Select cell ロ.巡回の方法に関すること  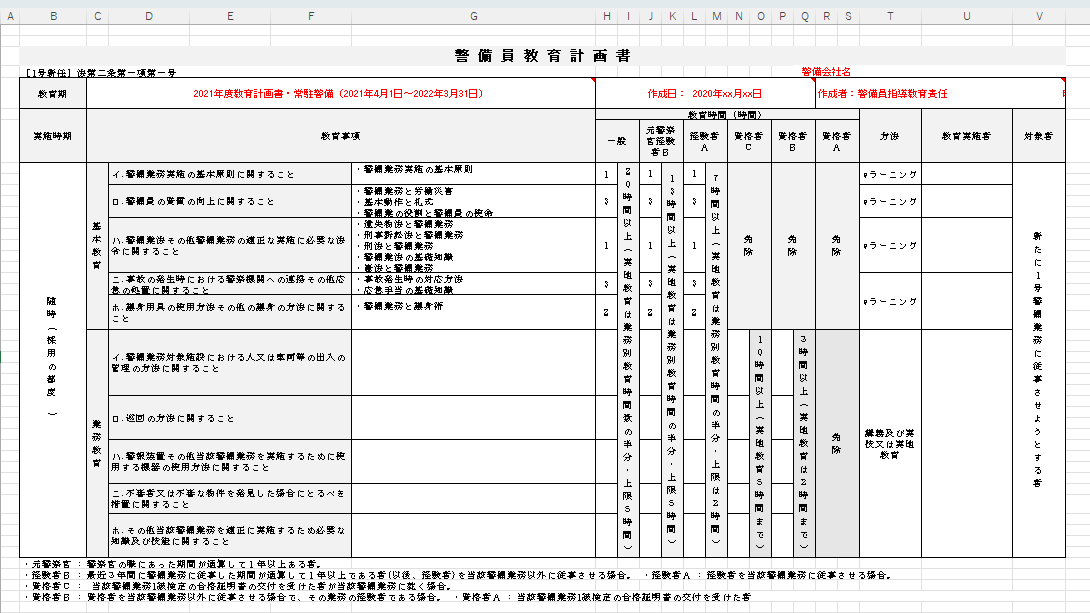[x=230, y=418]
